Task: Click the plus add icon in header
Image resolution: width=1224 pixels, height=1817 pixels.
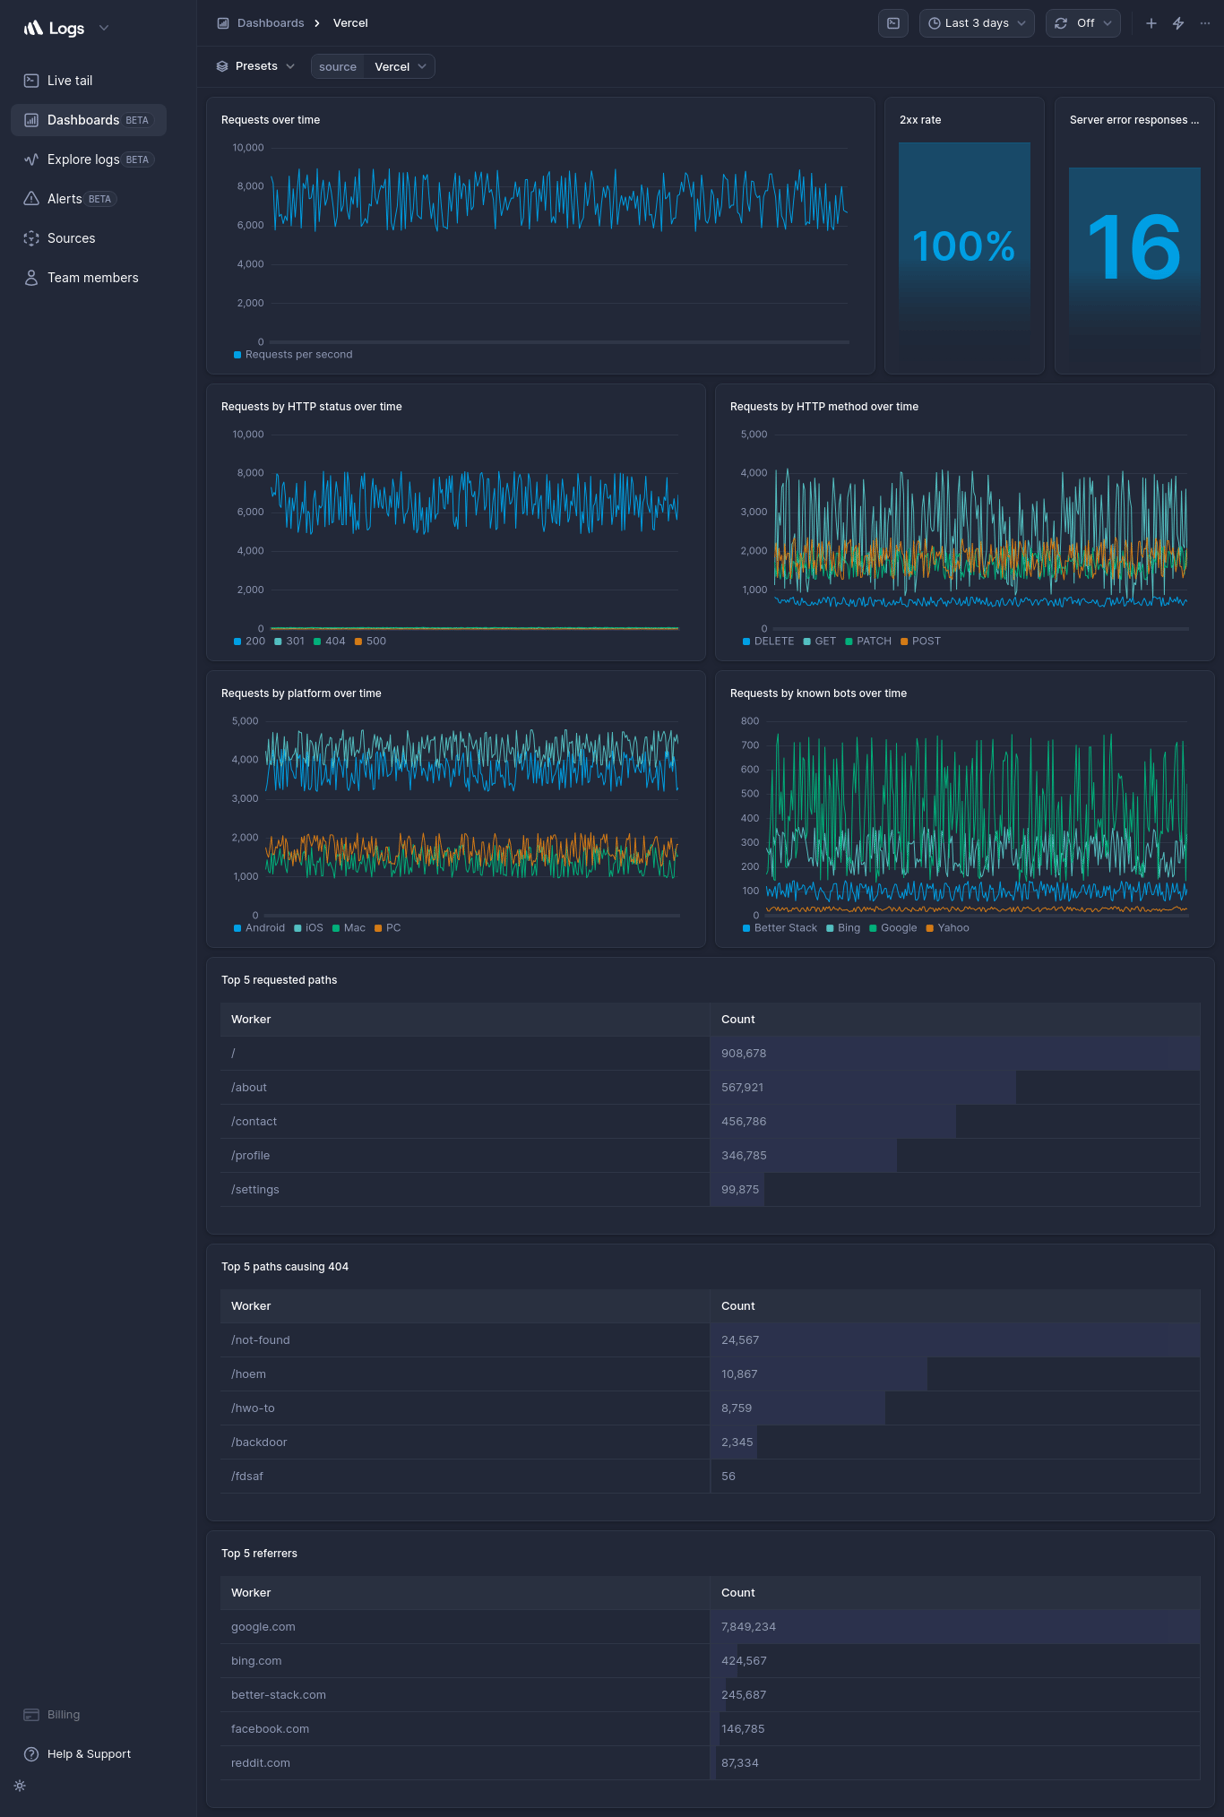Action: [1151, 23]
